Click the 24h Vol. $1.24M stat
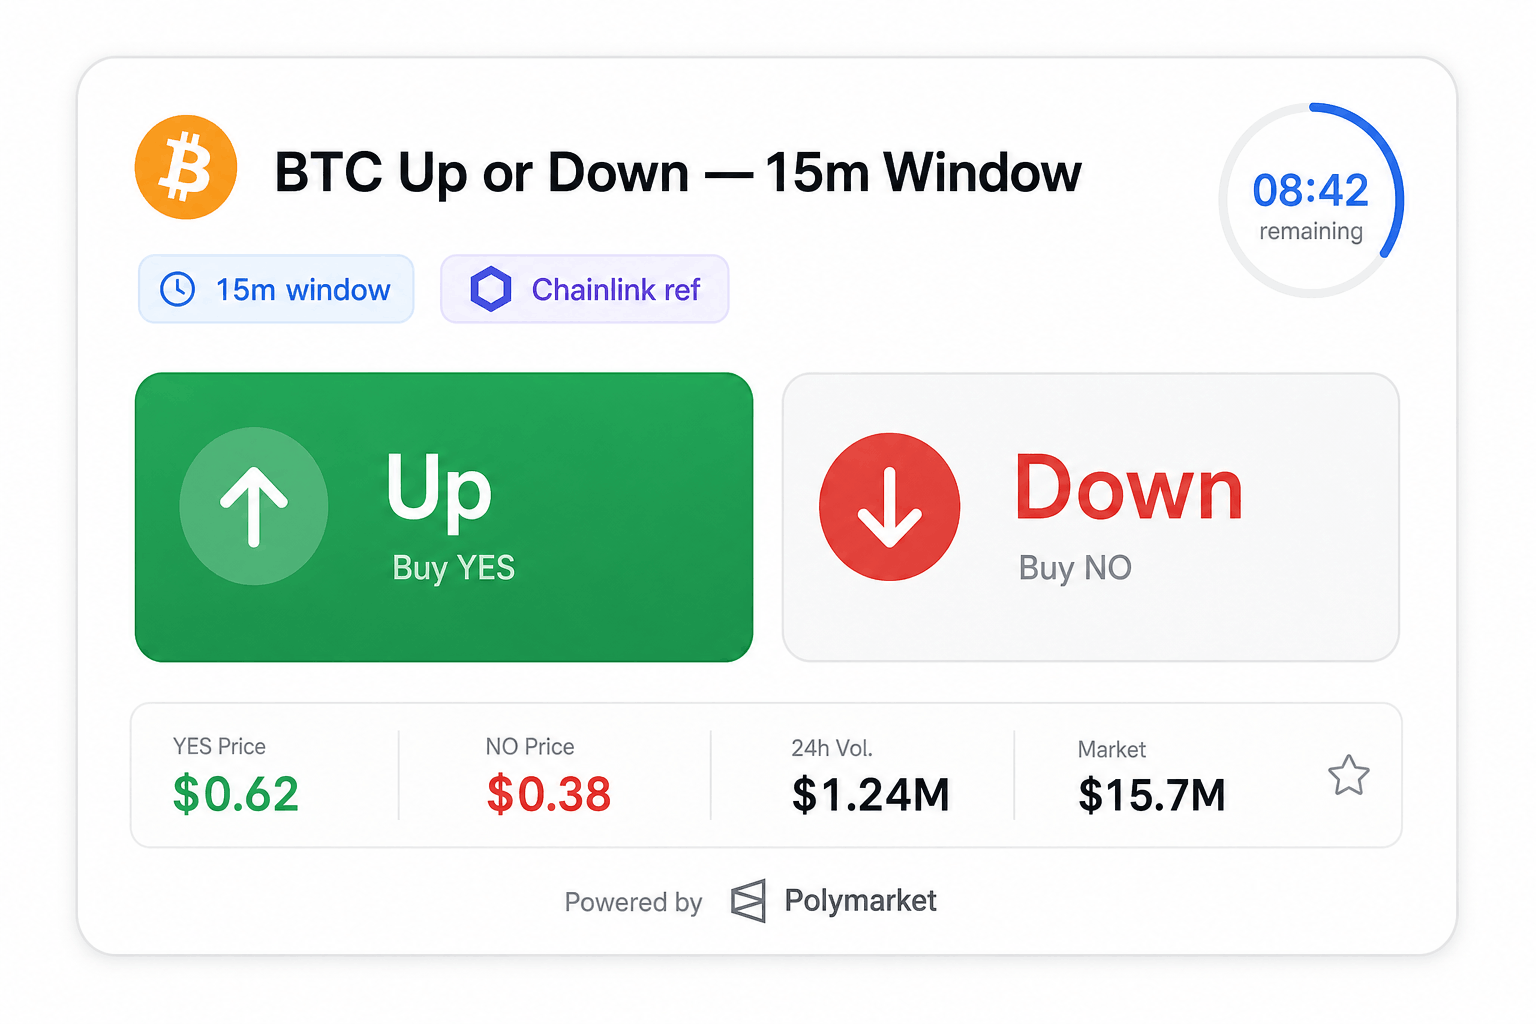Screen dimensions: 1536x1024 pos(870,777)
